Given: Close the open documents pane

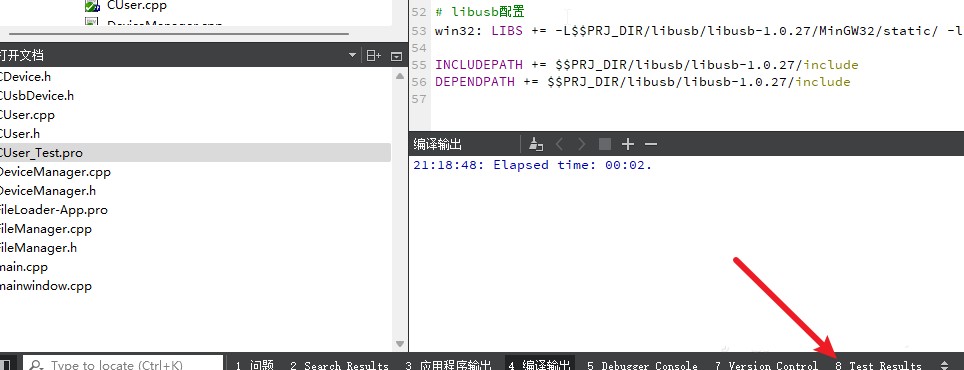Looking at the screenshot, I should [397, 56].
